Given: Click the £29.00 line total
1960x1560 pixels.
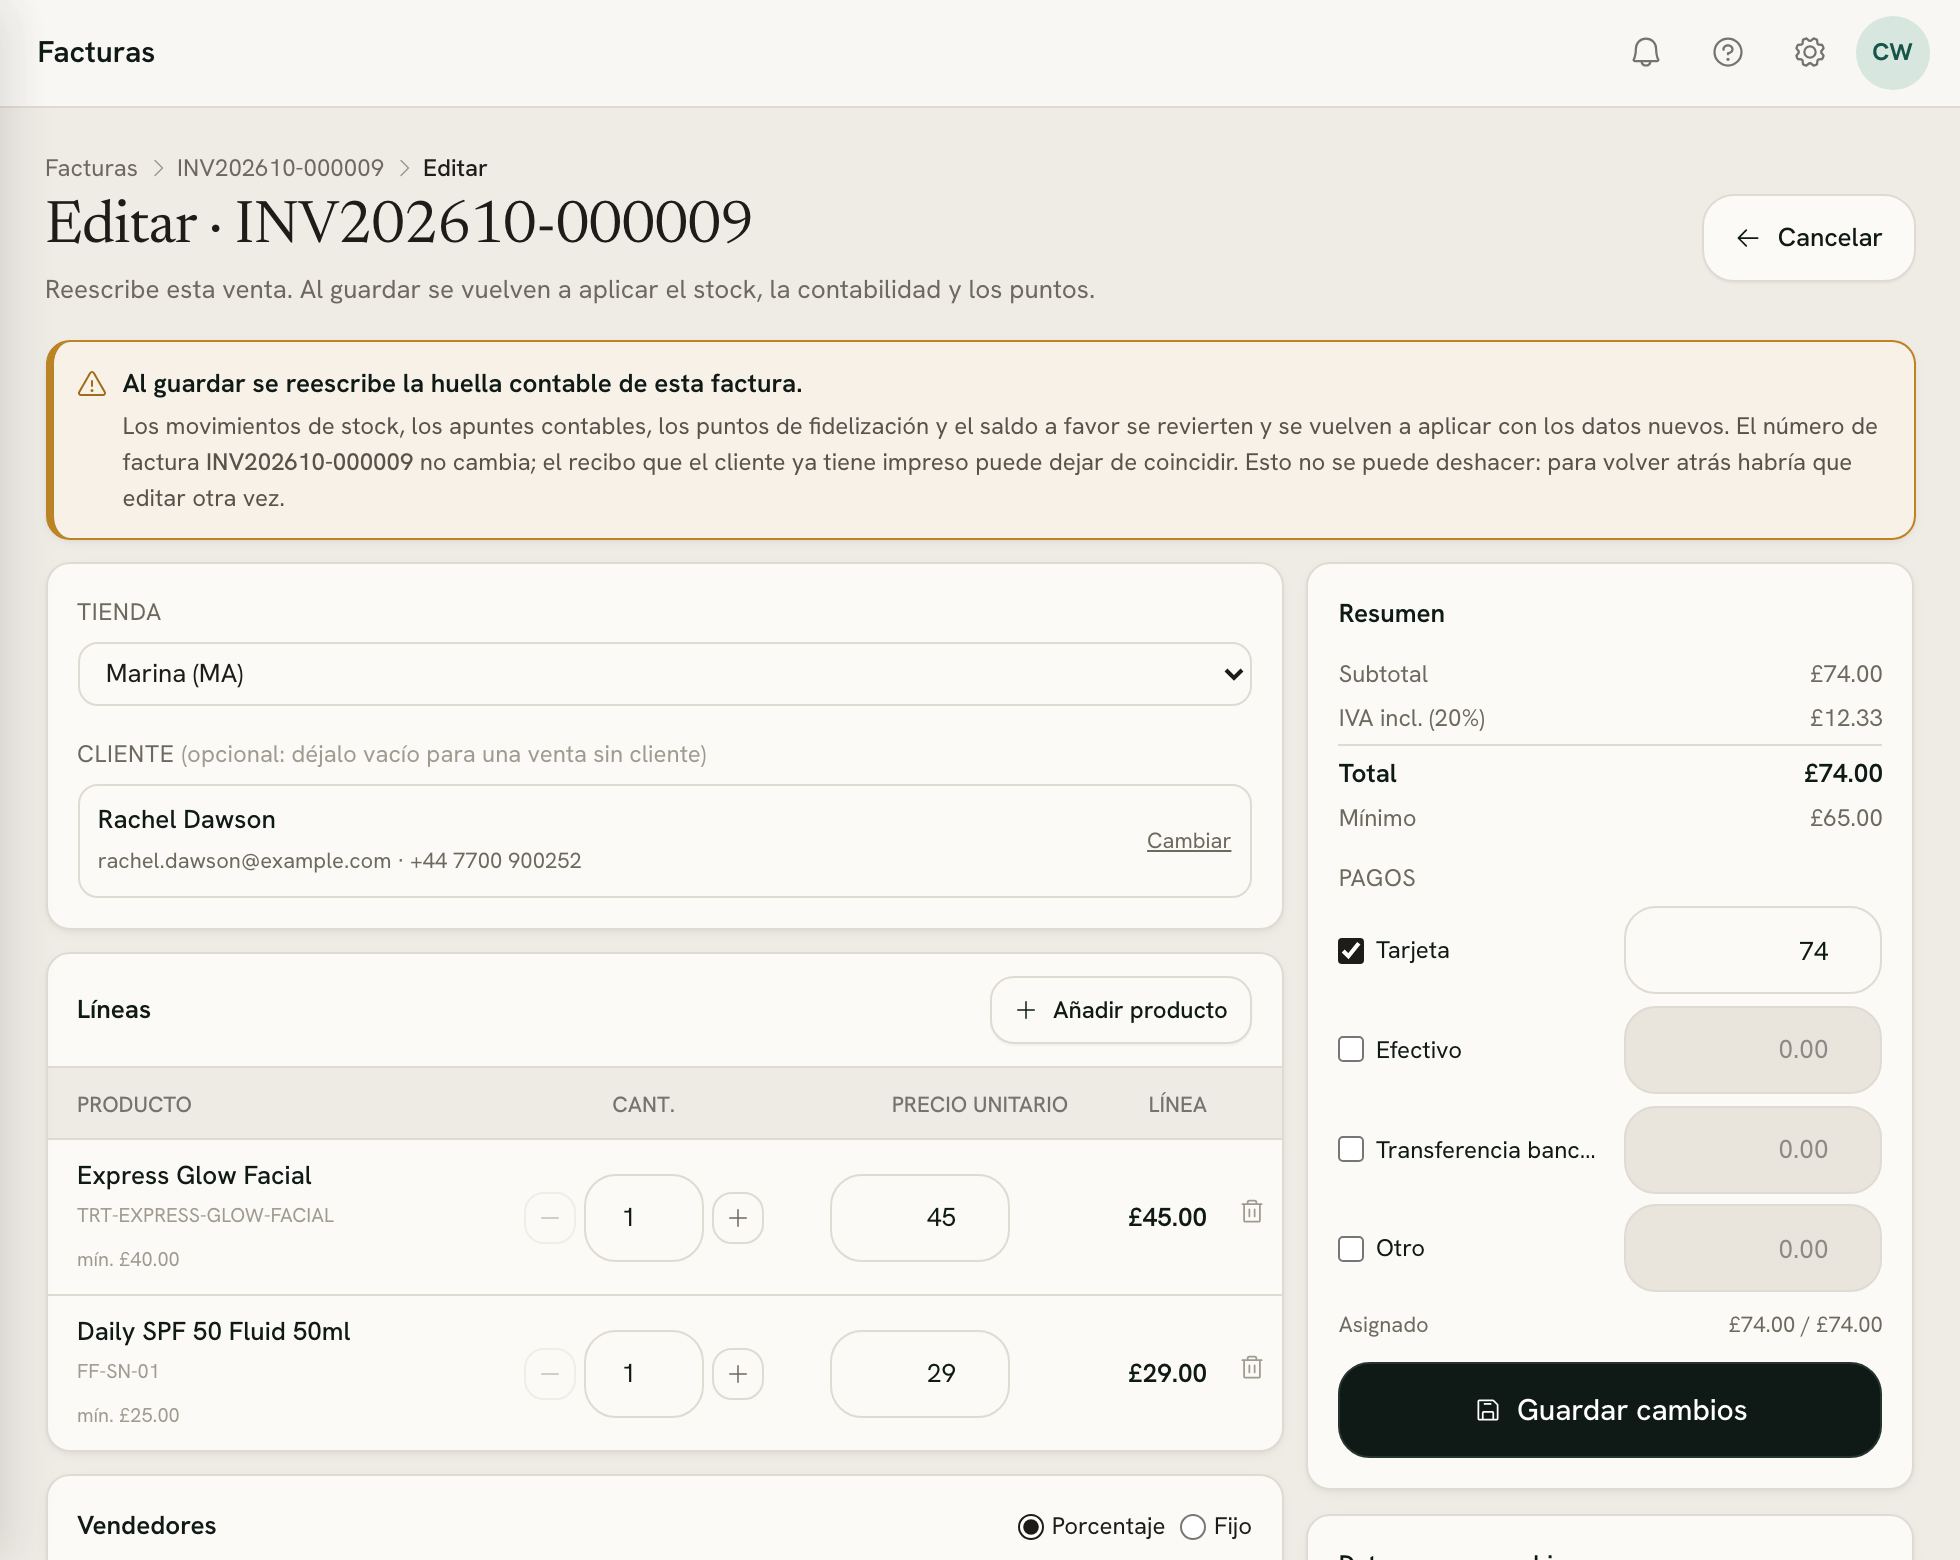Looking at the screenshot, I should 1167,1374.
